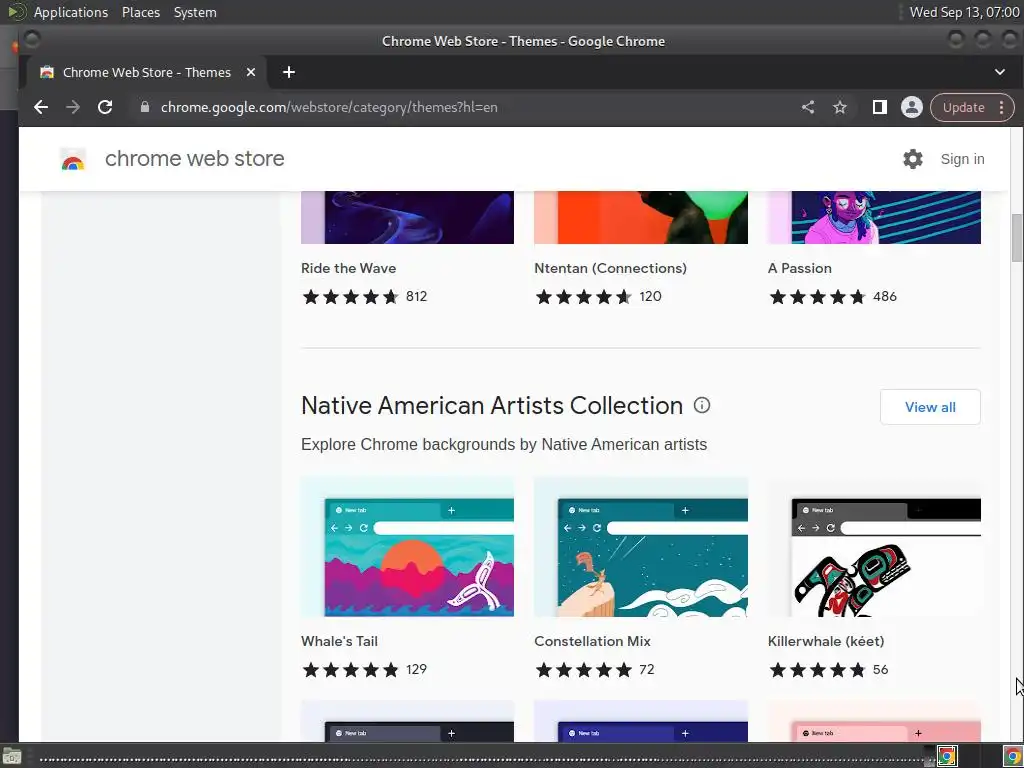Click the Killerwhale theme thumbnail

874,547
